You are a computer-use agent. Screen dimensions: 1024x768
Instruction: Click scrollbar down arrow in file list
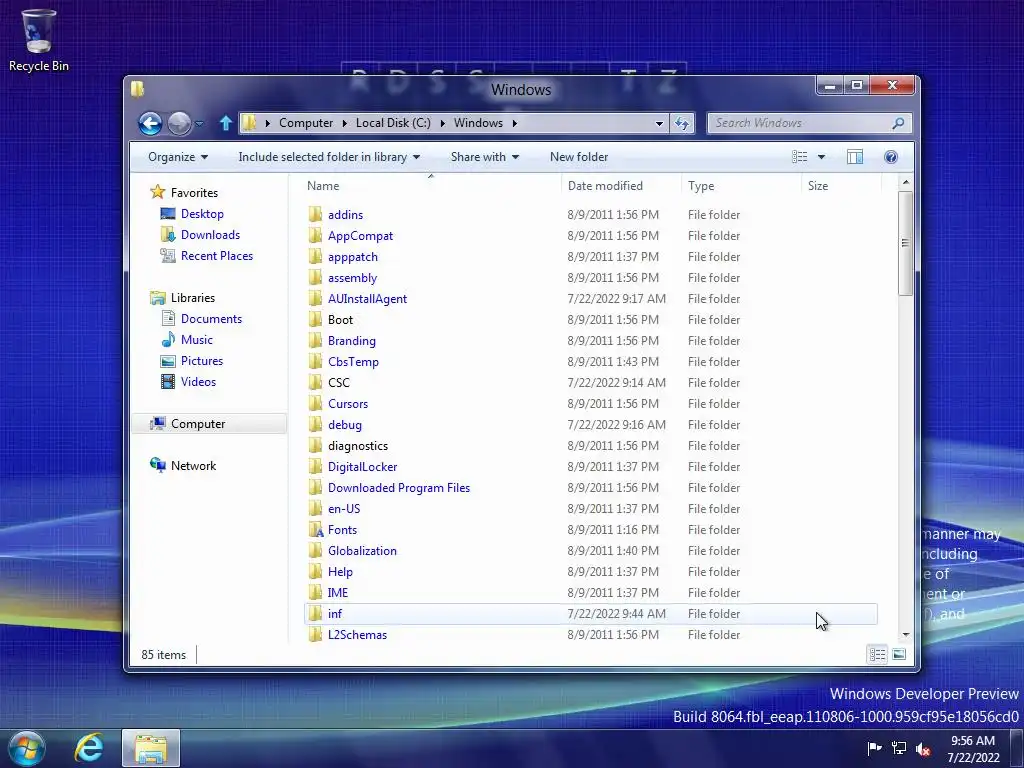[905, 634]
